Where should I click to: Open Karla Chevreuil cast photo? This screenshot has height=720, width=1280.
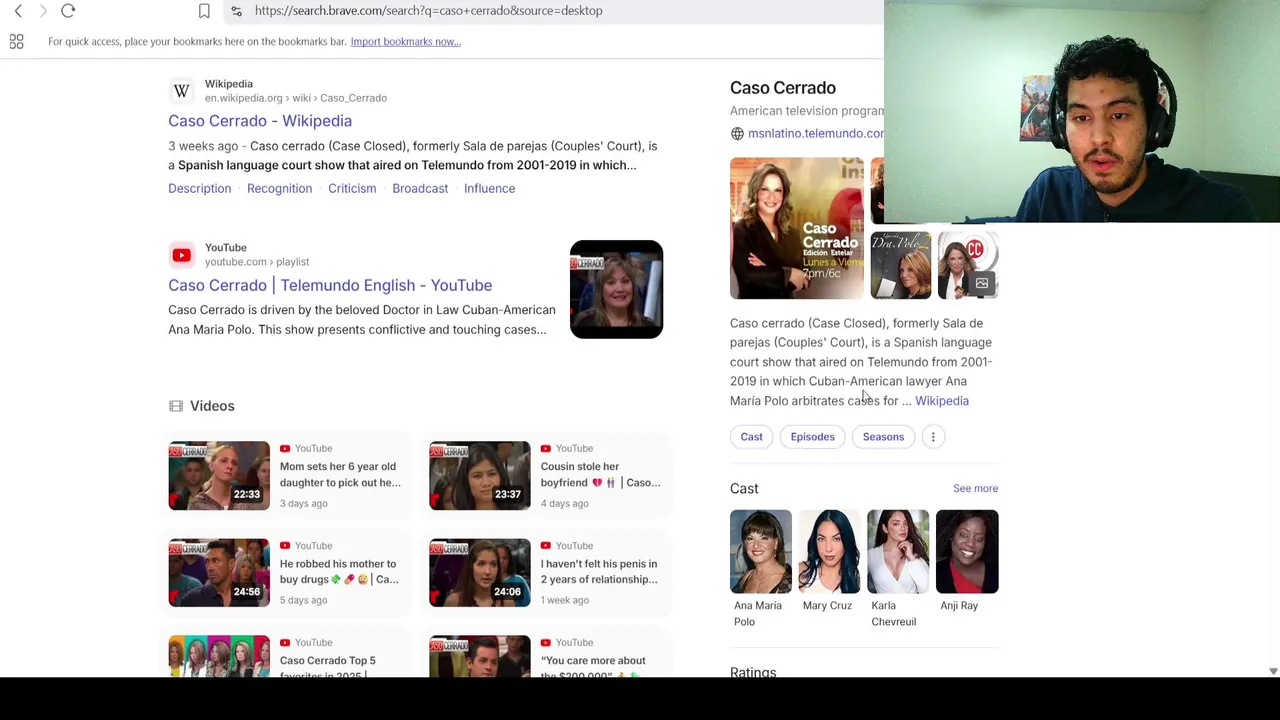tap(898, 552)
